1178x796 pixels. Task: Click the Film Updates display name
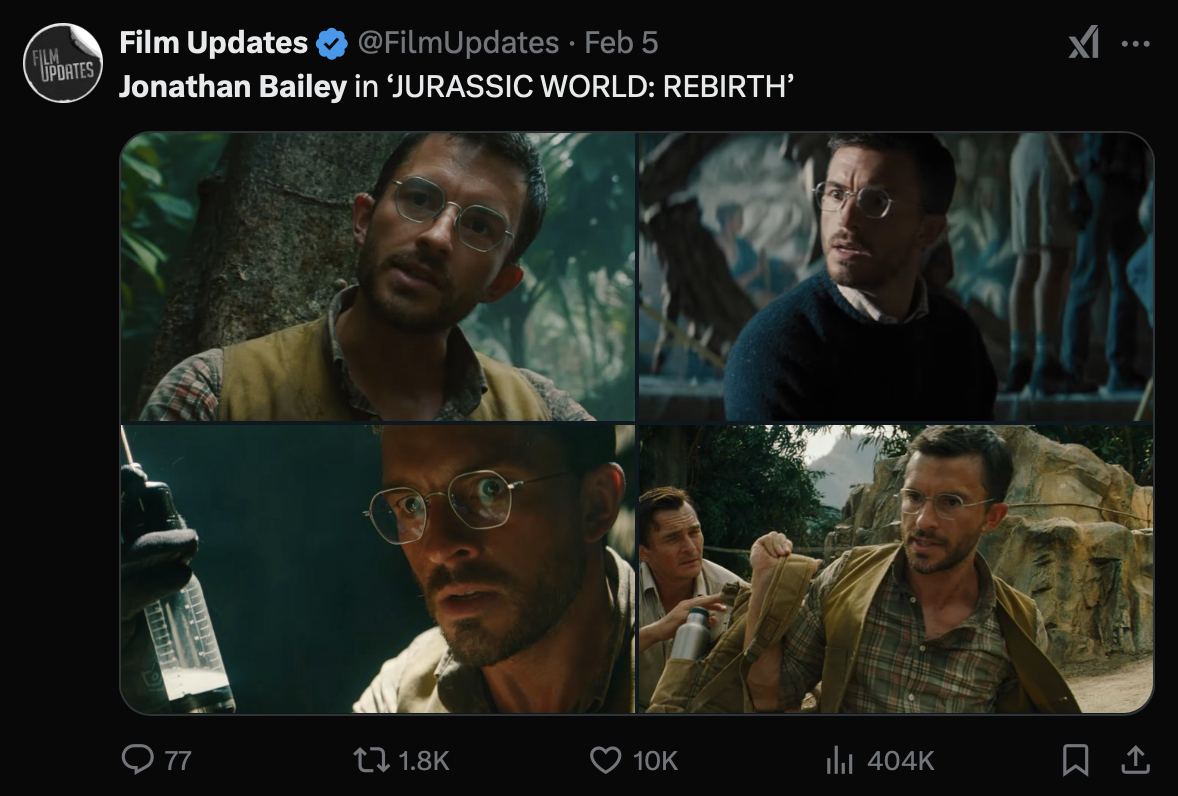click(213, 43)
